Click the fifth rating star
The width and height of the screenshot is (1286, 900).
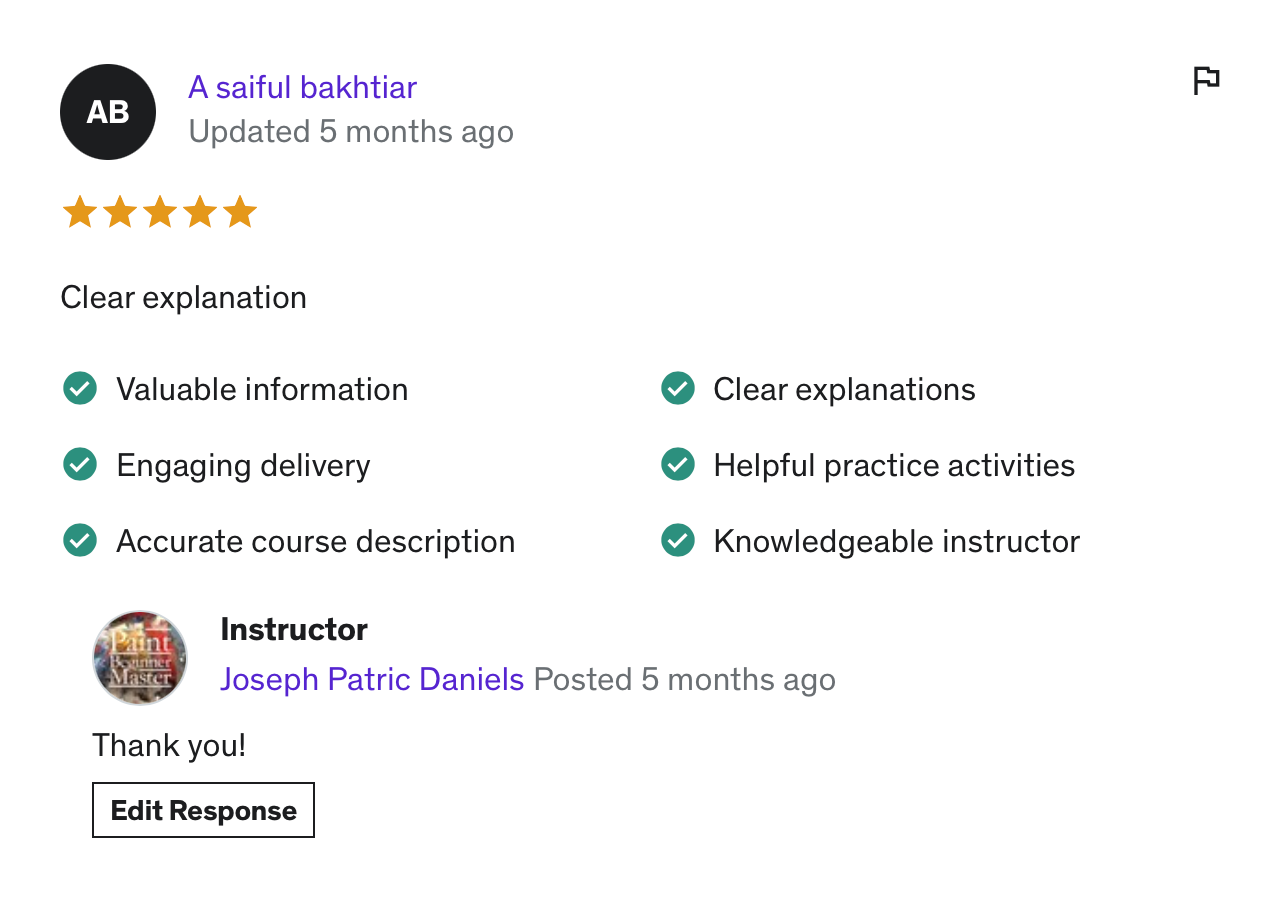click(240, 212)
